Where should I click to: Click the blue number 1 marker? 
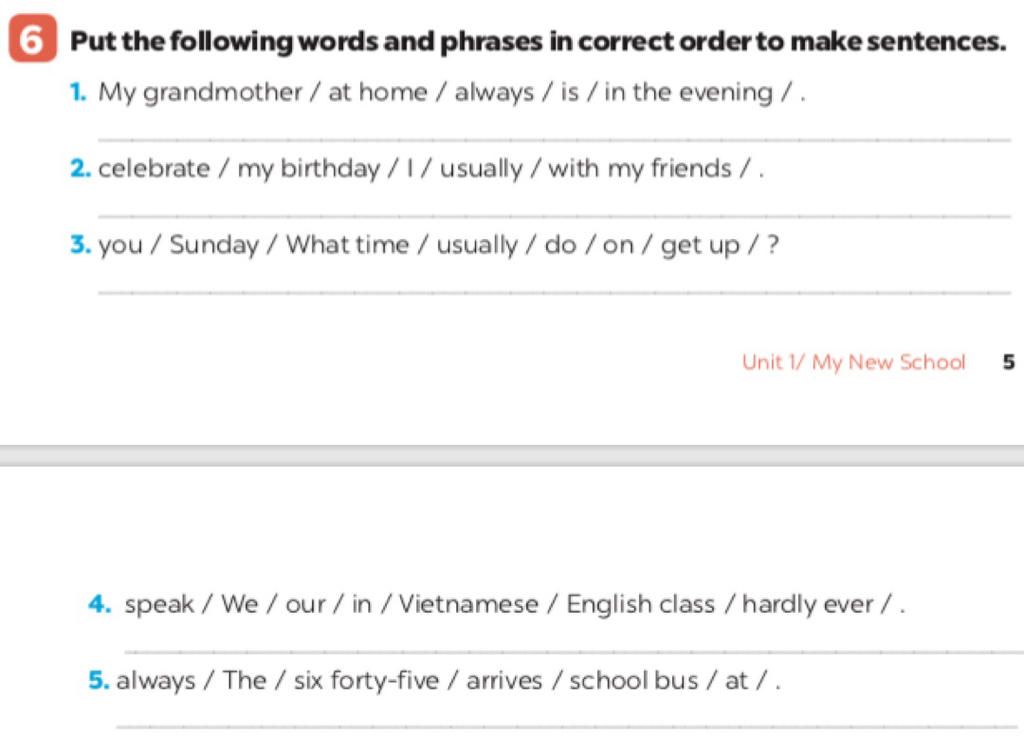pyautogui.click(x=76, y=93)
